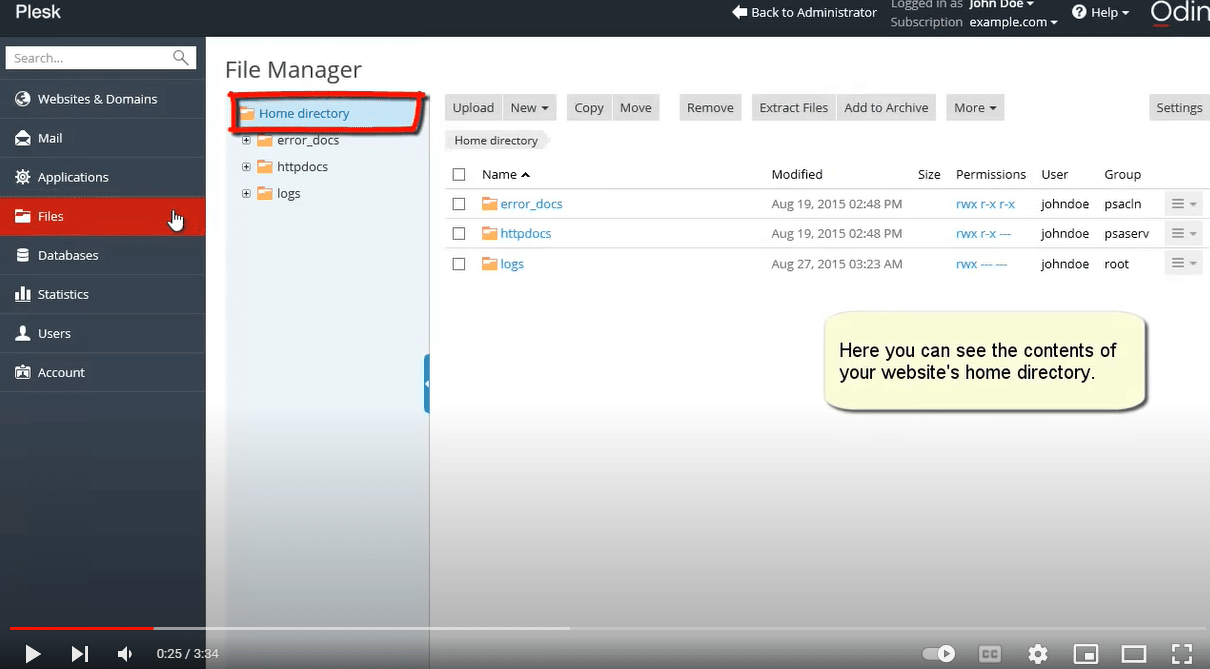Click the Upload button
1210x669 pixels.
(472, 107)
